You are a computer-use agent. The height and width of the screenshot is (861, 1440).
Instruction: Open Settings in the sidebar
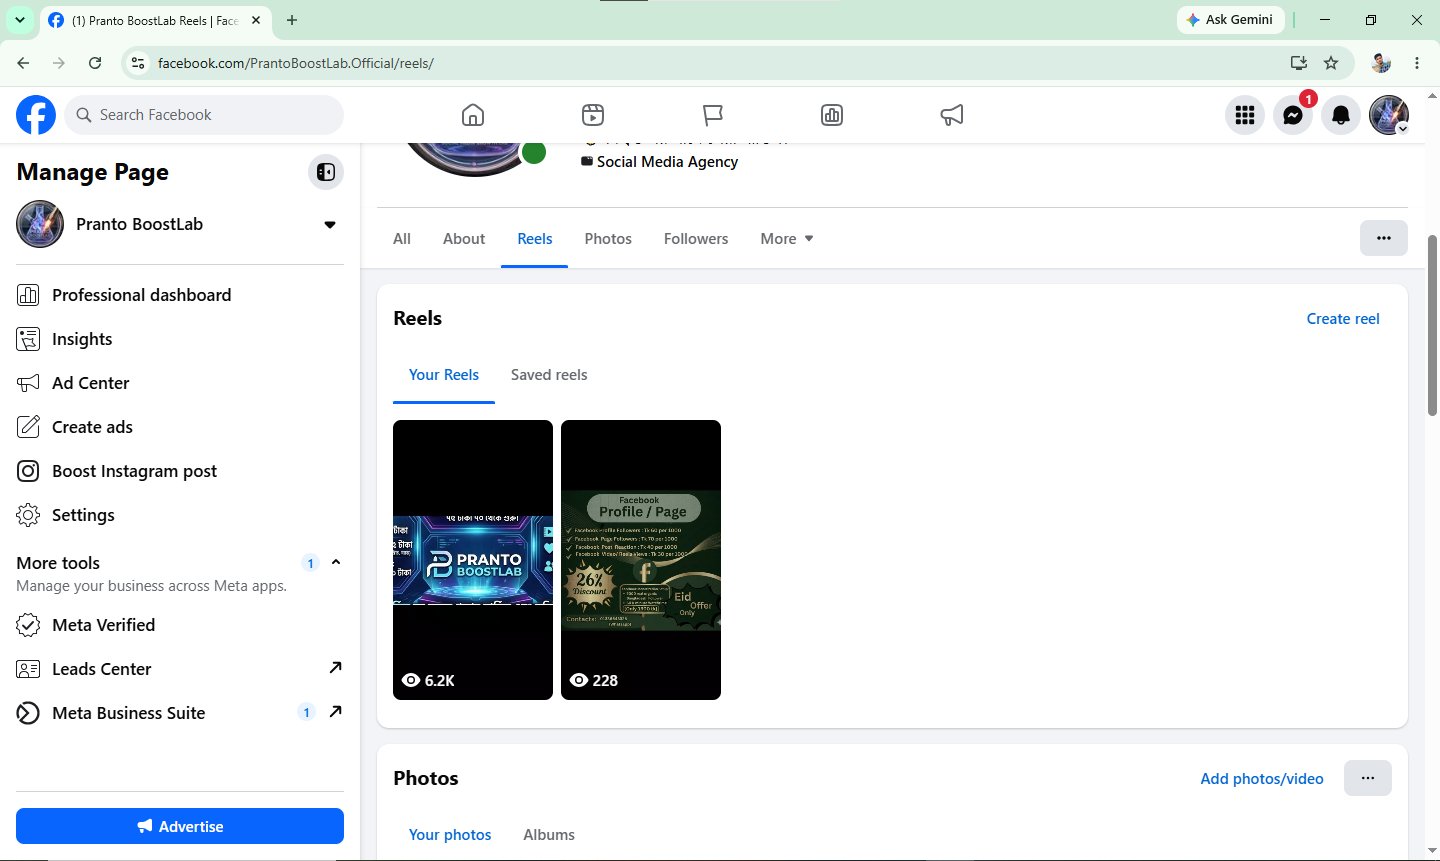180,515
